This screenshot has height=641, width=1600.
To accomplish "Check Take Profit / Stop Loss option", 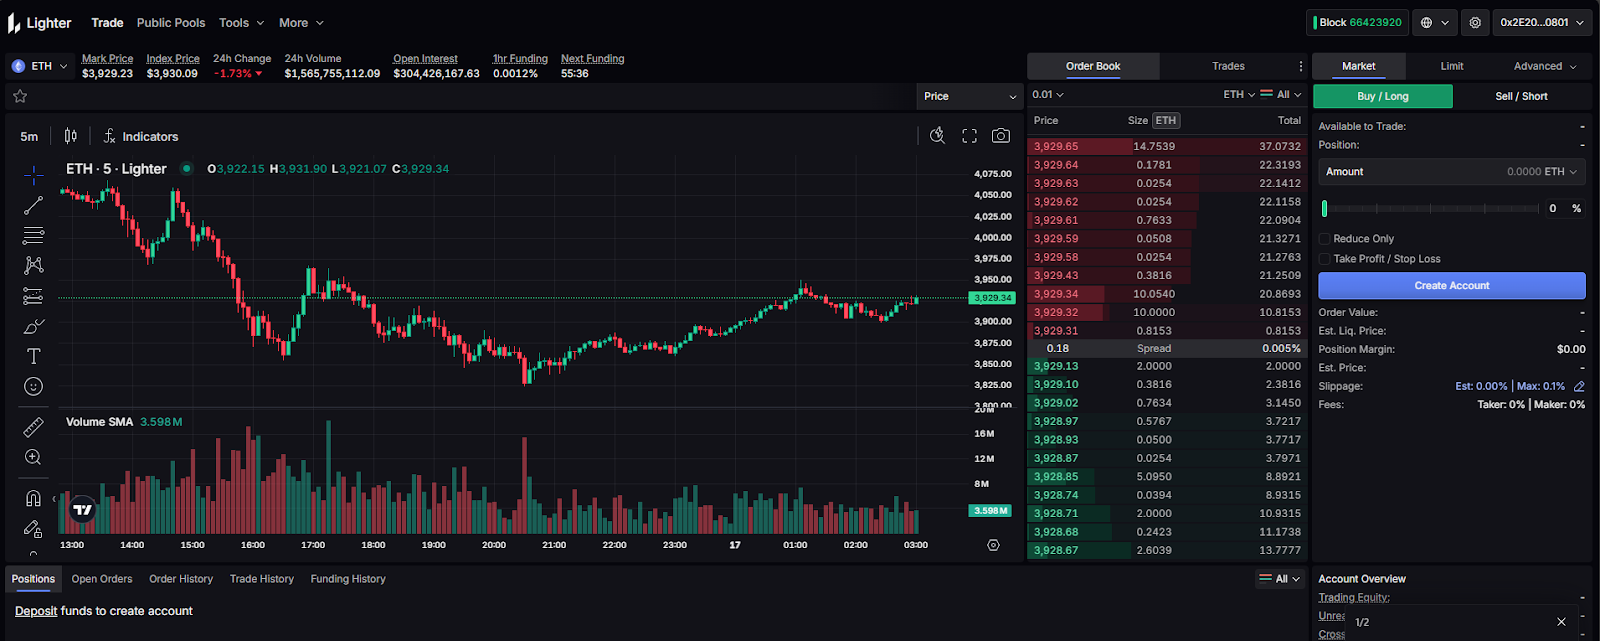I will 1324,259.
